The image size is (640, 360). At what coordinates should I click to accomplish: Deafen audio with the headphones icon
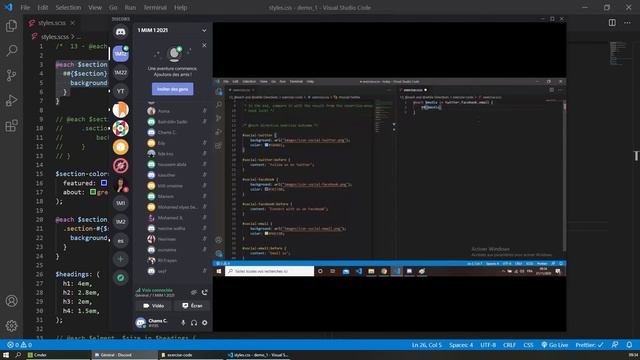coord(194,323)
